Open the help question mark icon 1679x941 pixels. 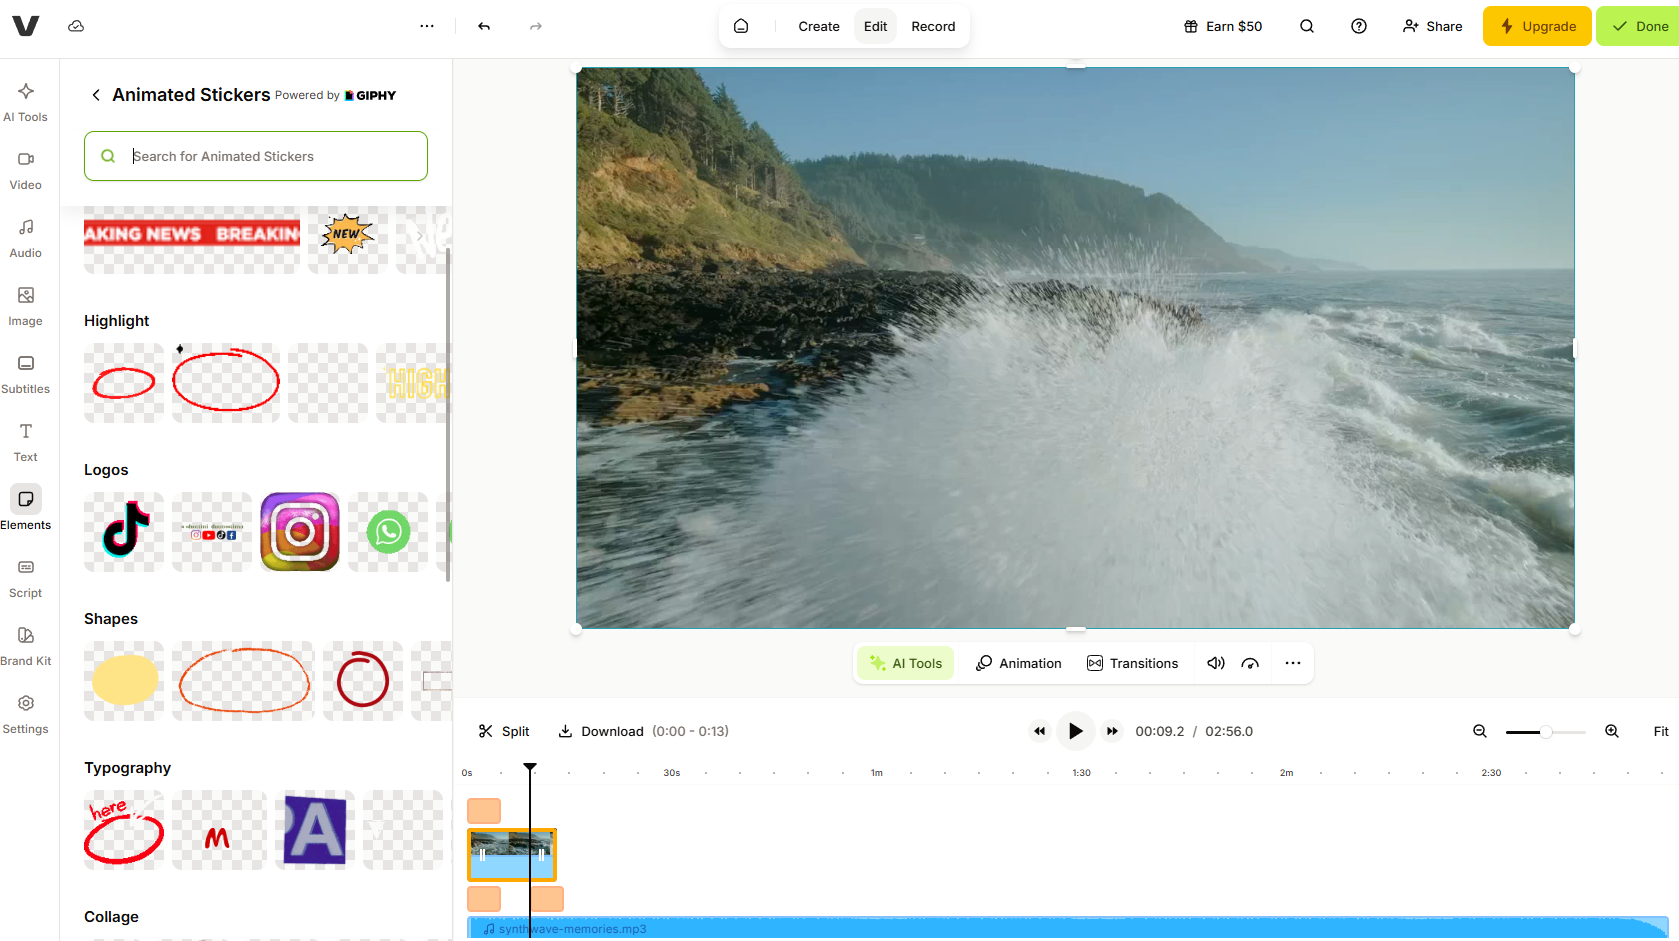tap(1359, 26)
